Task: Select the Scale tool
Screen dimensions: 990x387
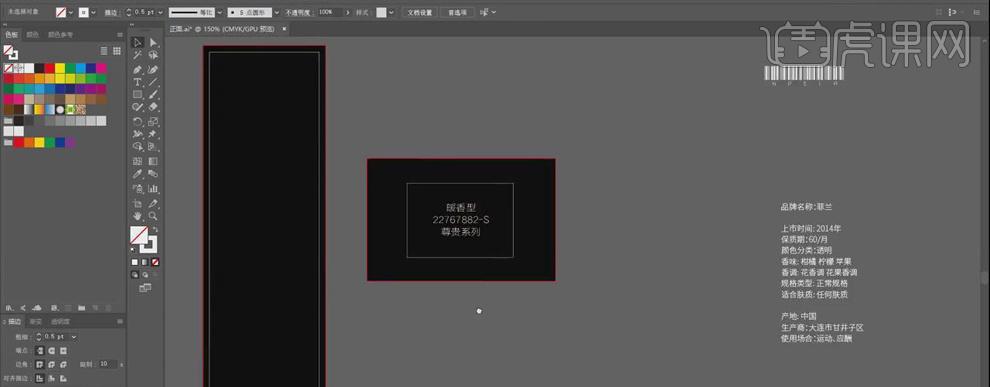Action: [x=153, y=121]
